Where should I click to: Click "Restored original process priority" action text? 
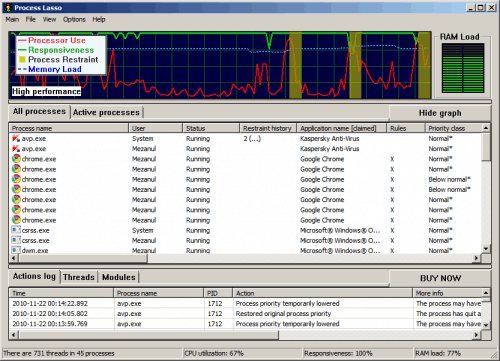283,314
